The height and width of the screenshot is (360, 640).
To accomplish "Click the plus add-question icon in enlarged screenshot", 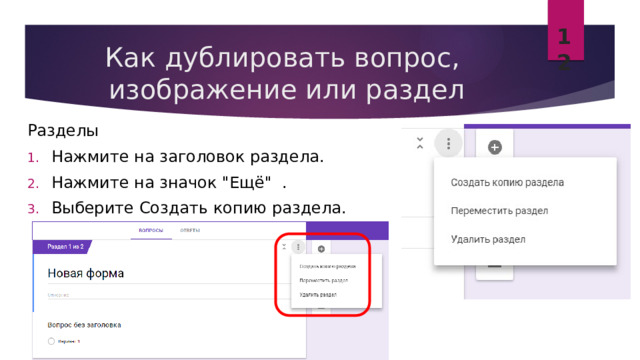I will pyautogui.click(x=495, y=147).
